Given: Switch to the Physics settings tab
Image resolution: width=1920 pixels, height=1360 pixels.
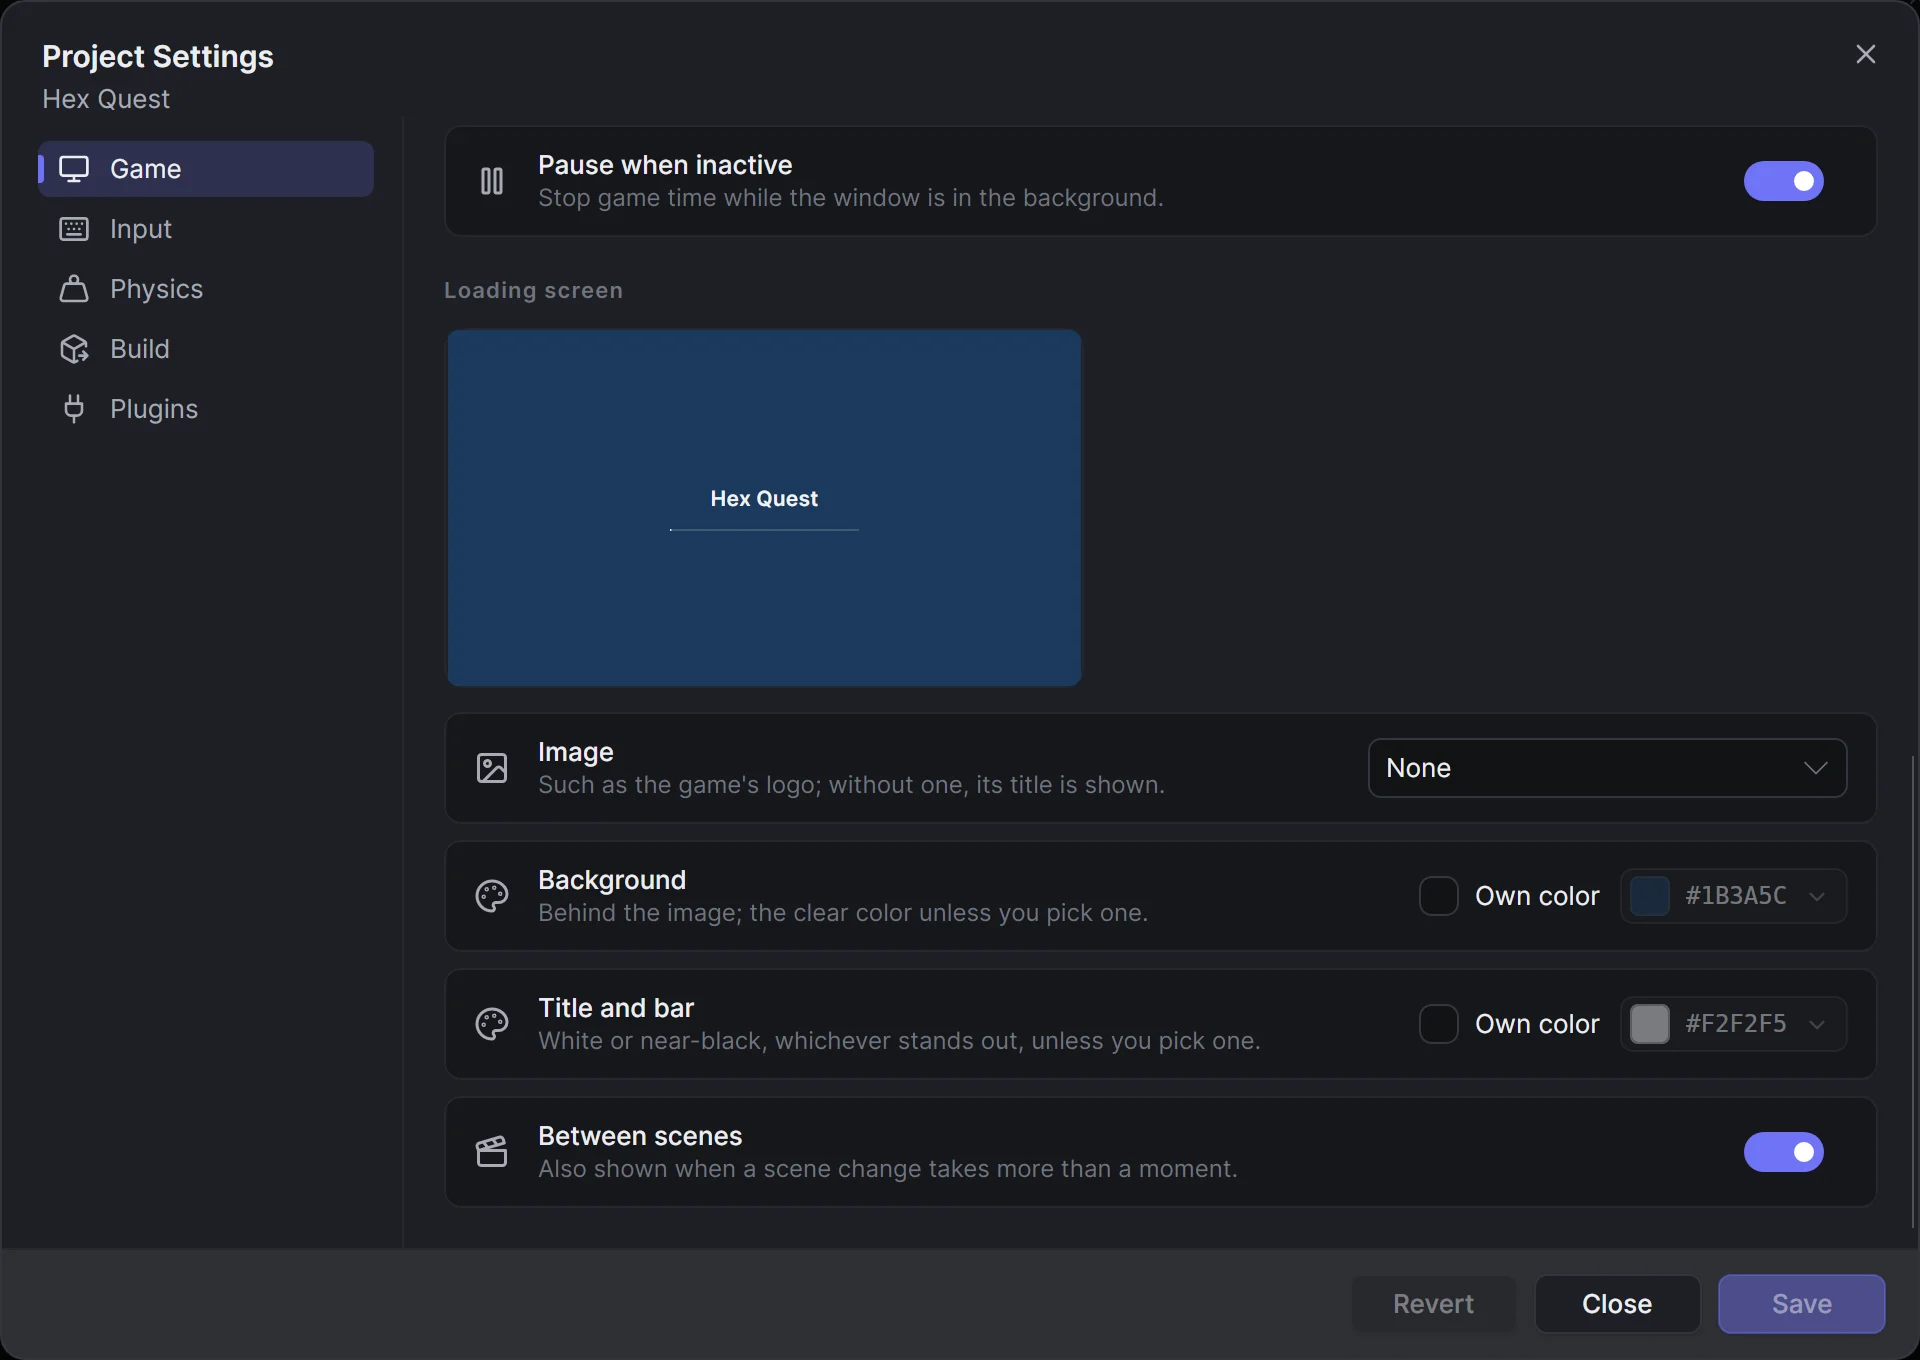Looking at the screenshot, I should (206, 289).
